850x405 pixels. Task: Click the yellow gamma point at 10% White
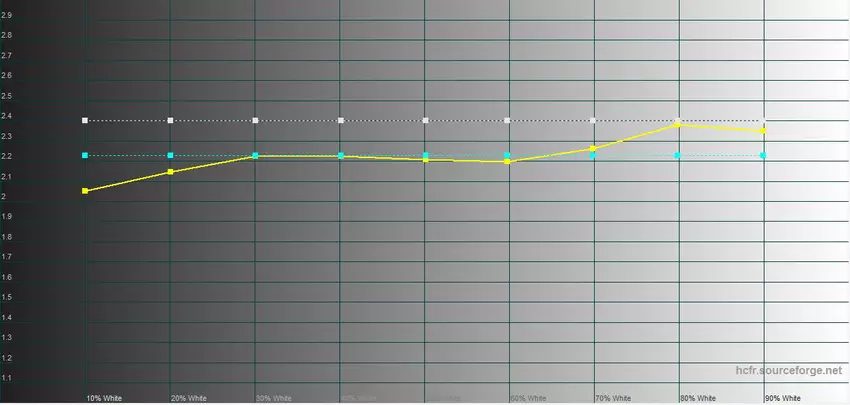(x=85, y=190)
